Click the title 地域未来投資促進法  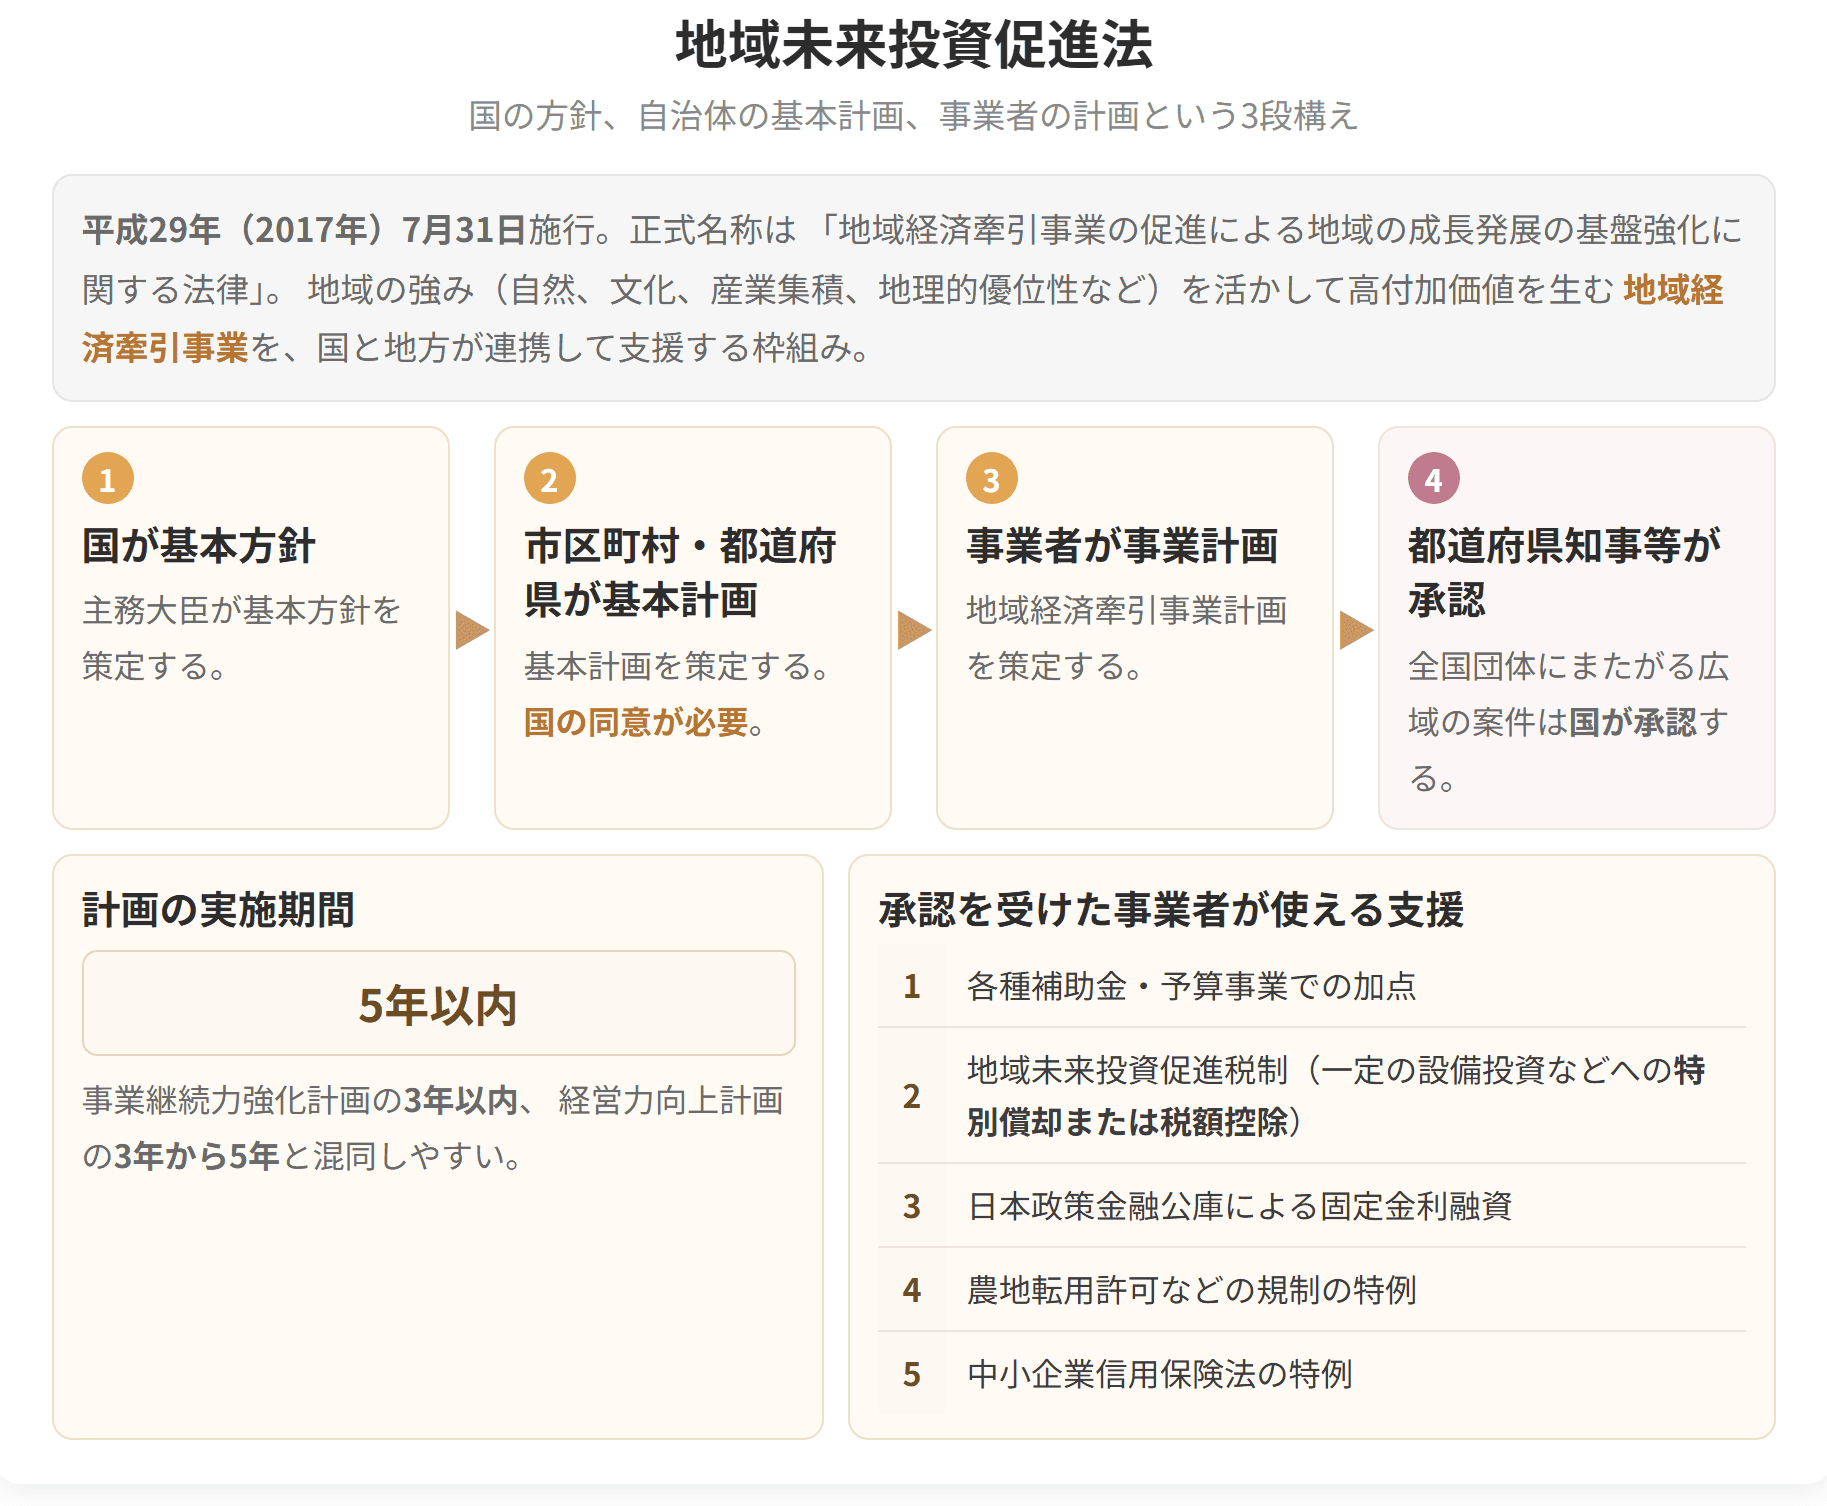(914, 46)
